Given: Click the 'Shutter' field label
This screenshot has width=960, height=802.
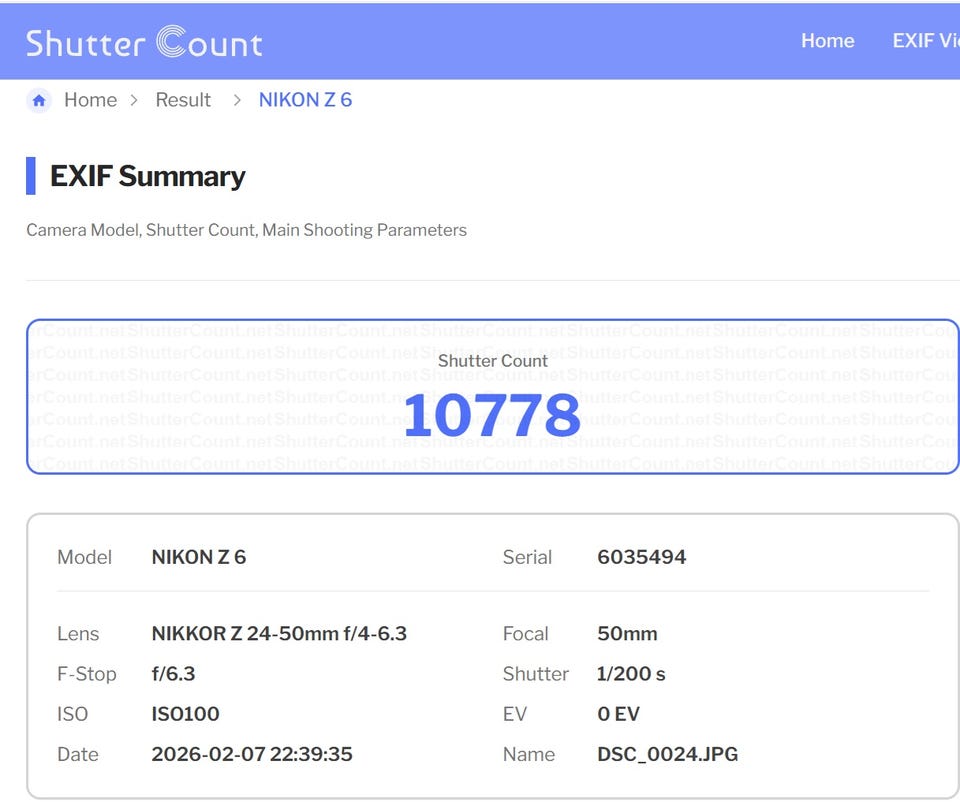Looking at the screenshot, I should click(x=536, y=674).
